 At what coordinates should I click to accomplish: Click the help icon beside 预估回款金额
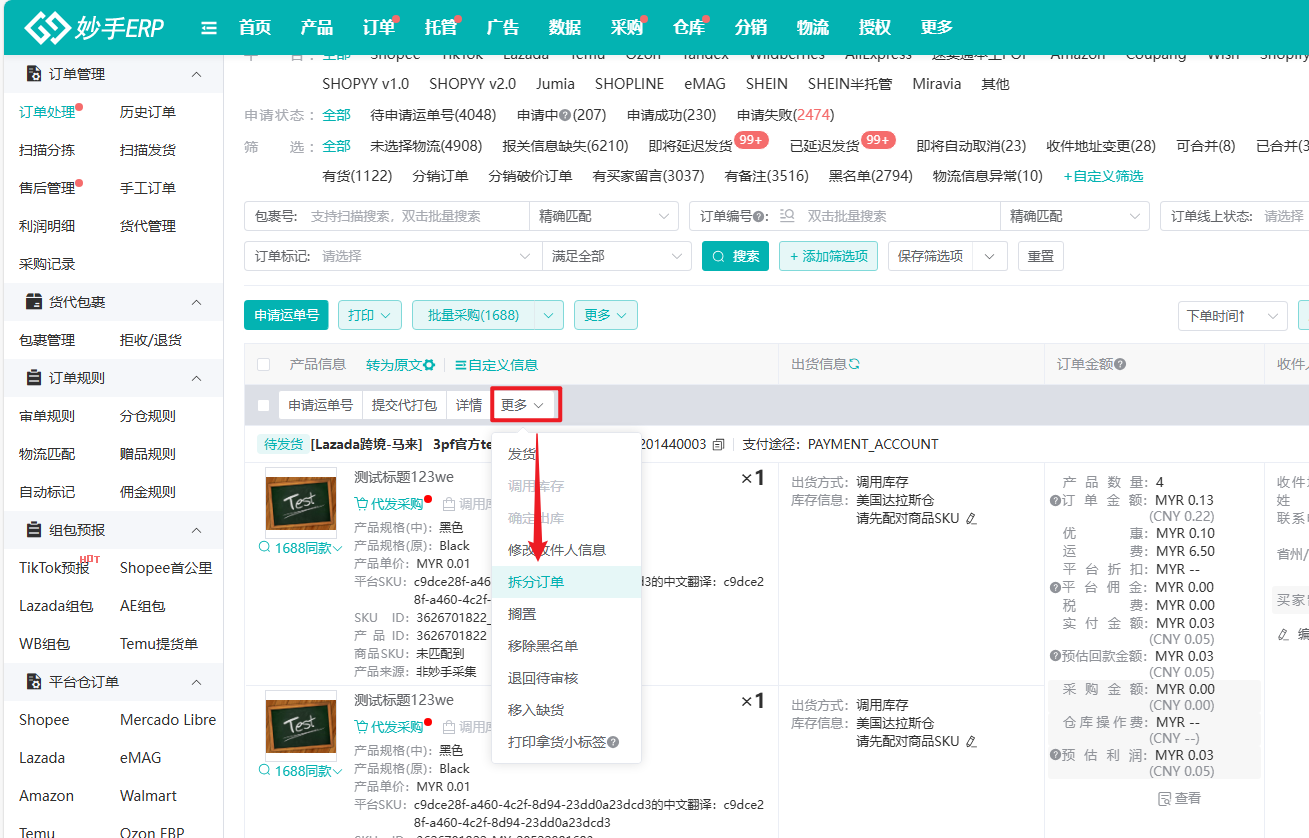click(x=1055, y=656)
